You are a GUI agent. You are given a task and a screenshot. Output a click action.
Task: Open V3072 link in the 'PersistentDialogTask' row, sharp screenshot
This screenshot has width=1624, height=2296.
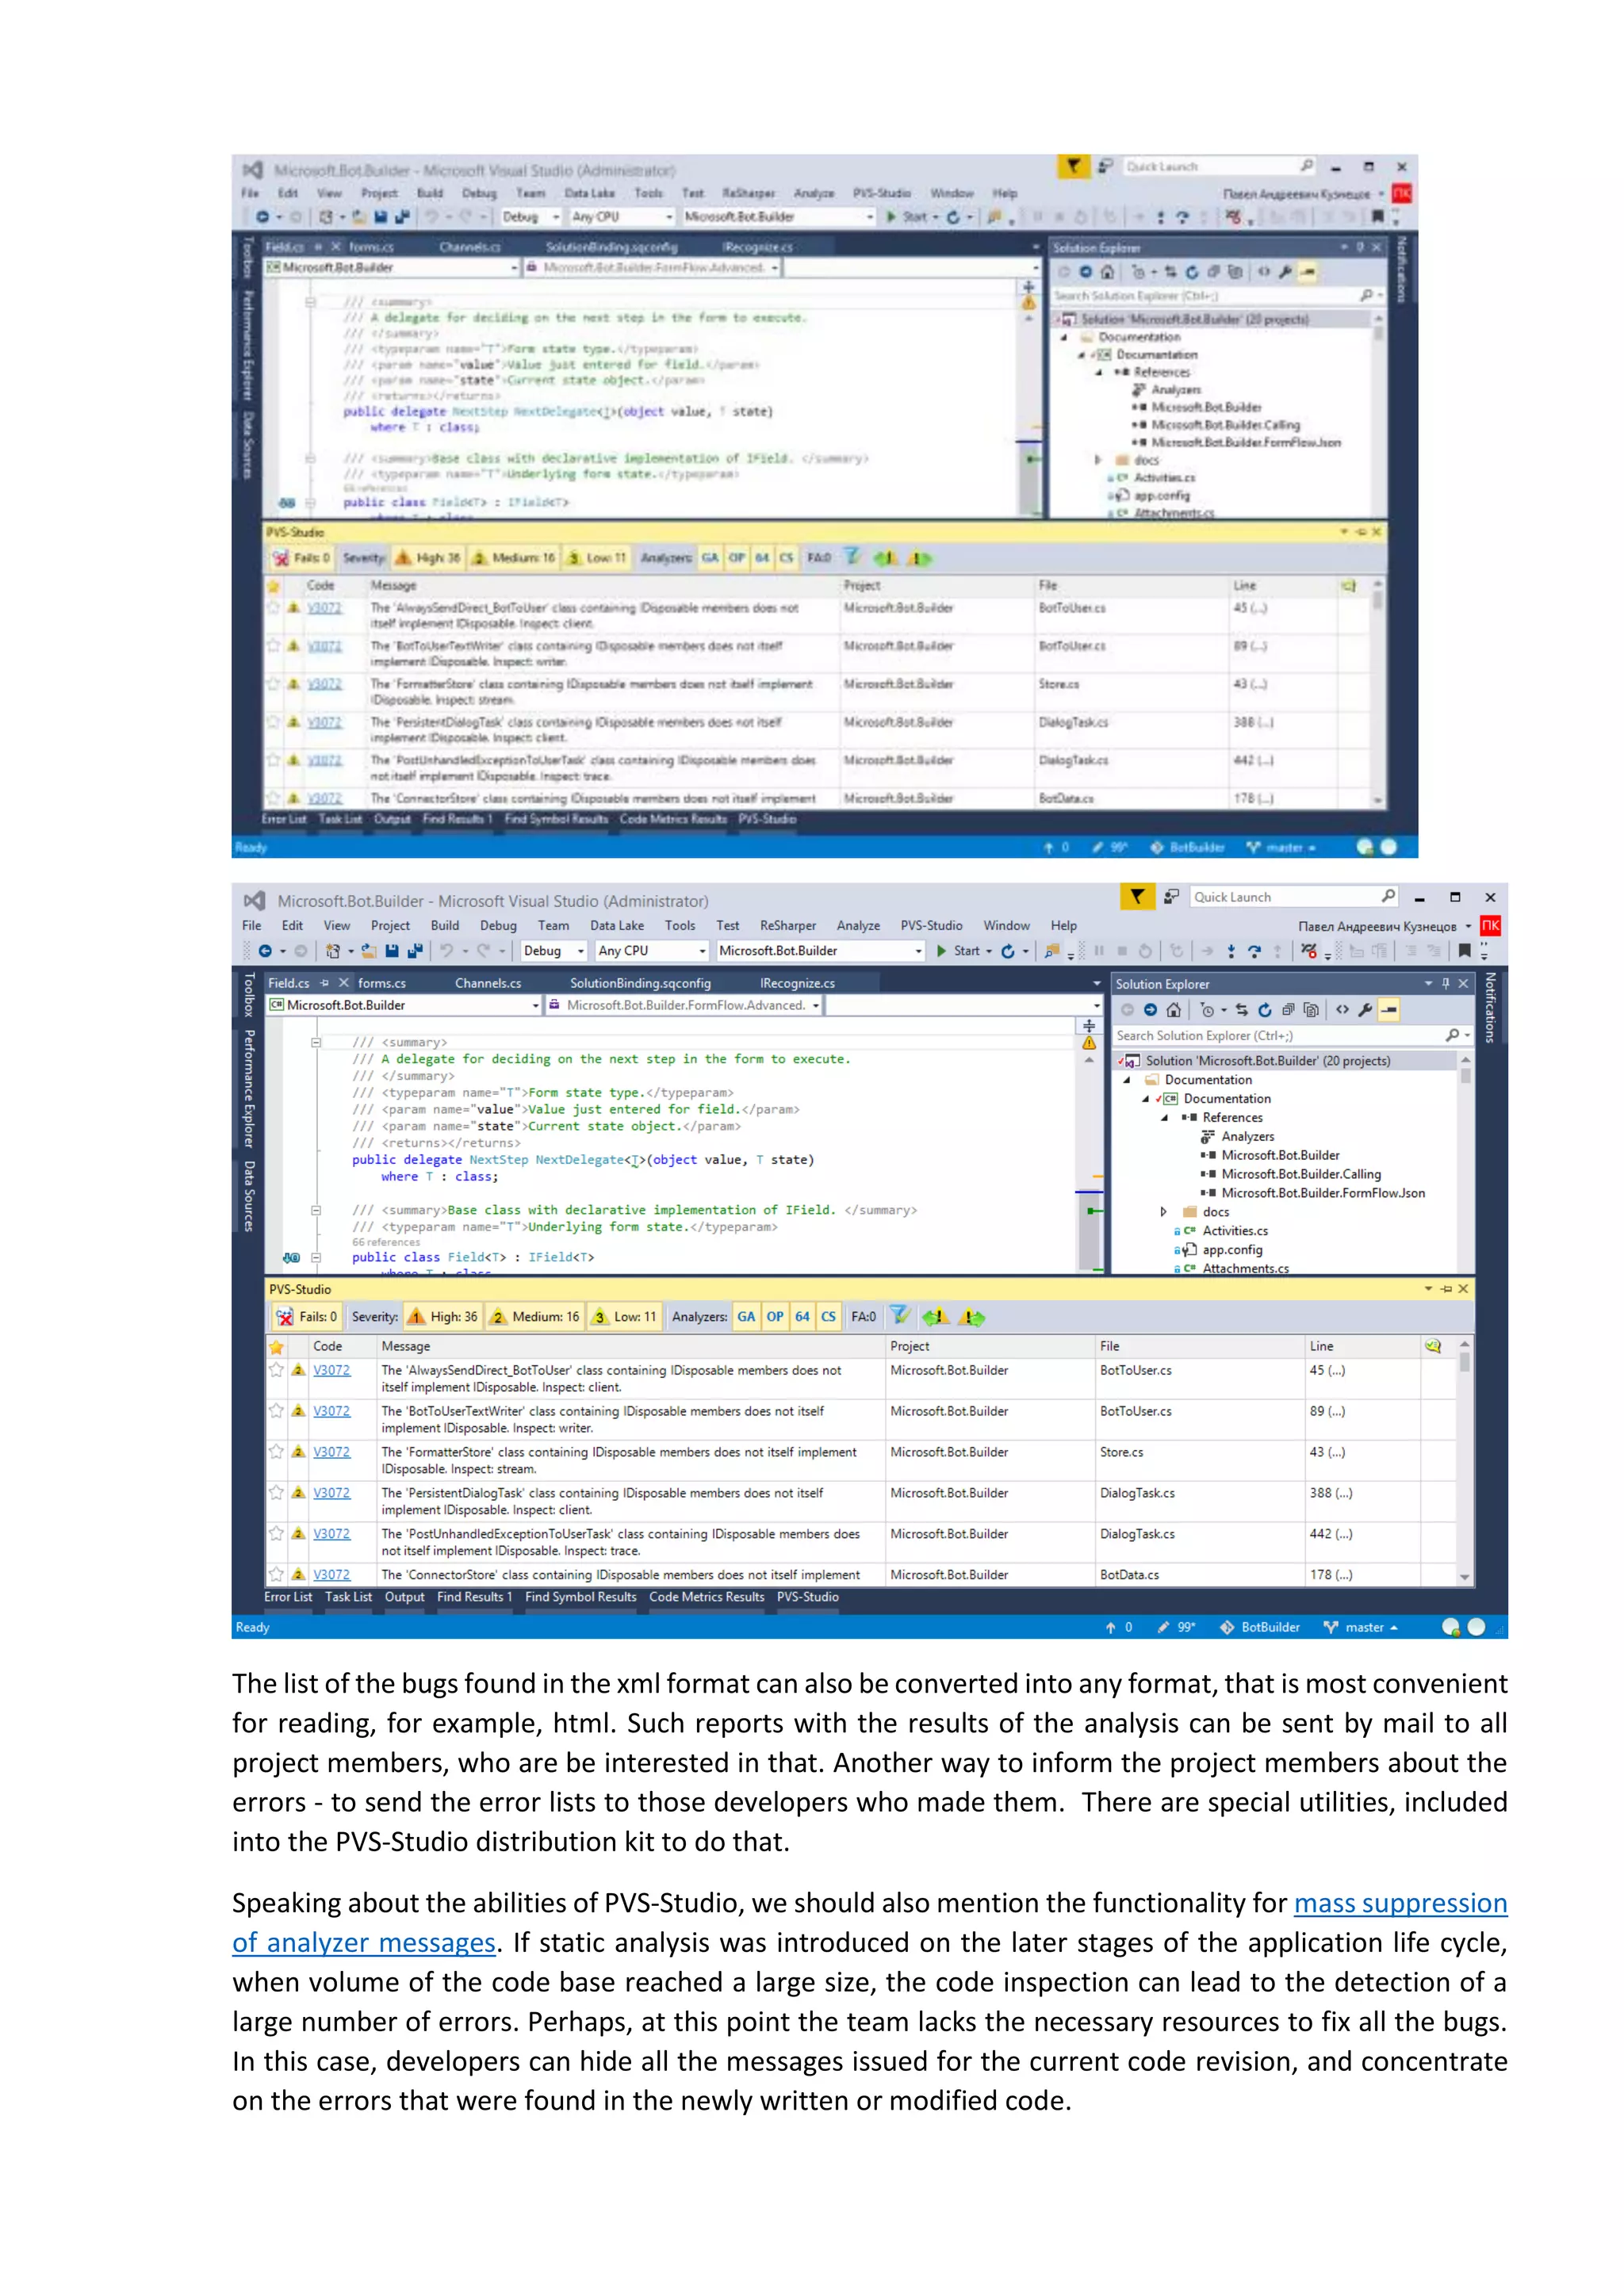[x=331, y=1493]
